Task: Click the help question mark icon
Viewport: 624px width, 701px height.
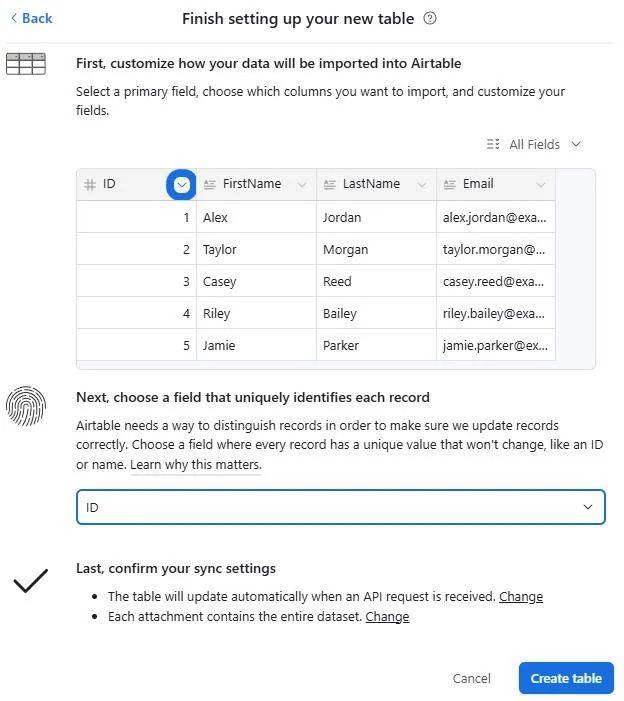Action: tap(430, 18)
